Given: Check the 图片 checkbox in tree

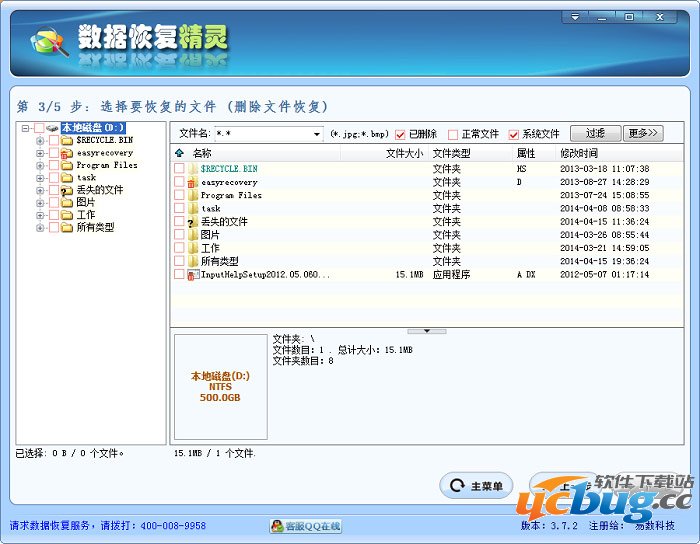Looking at the screenshot, I should coord(54,203).
